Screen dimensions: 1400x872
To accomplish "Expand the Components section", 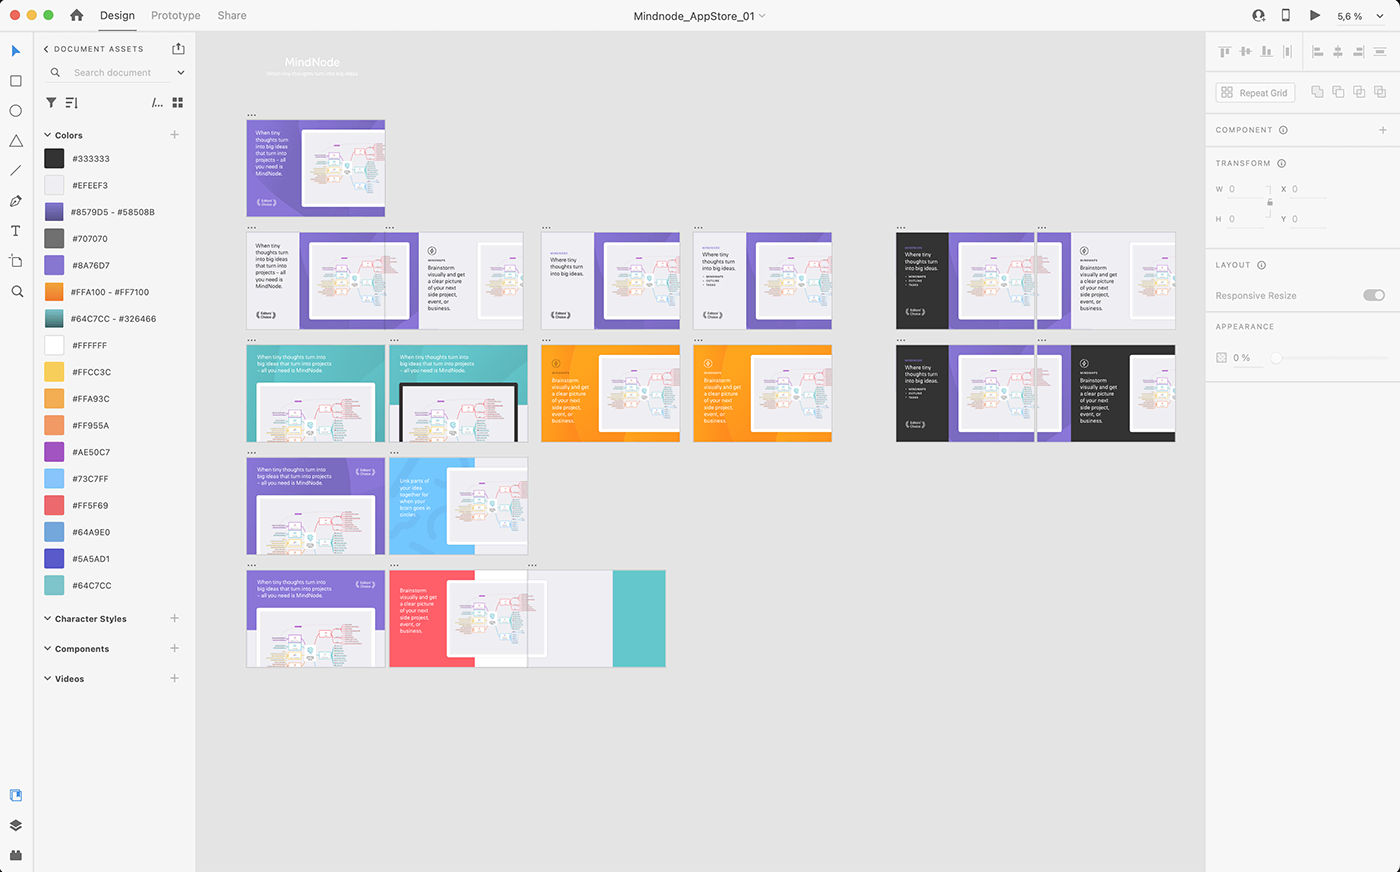I will pos(47,649).
